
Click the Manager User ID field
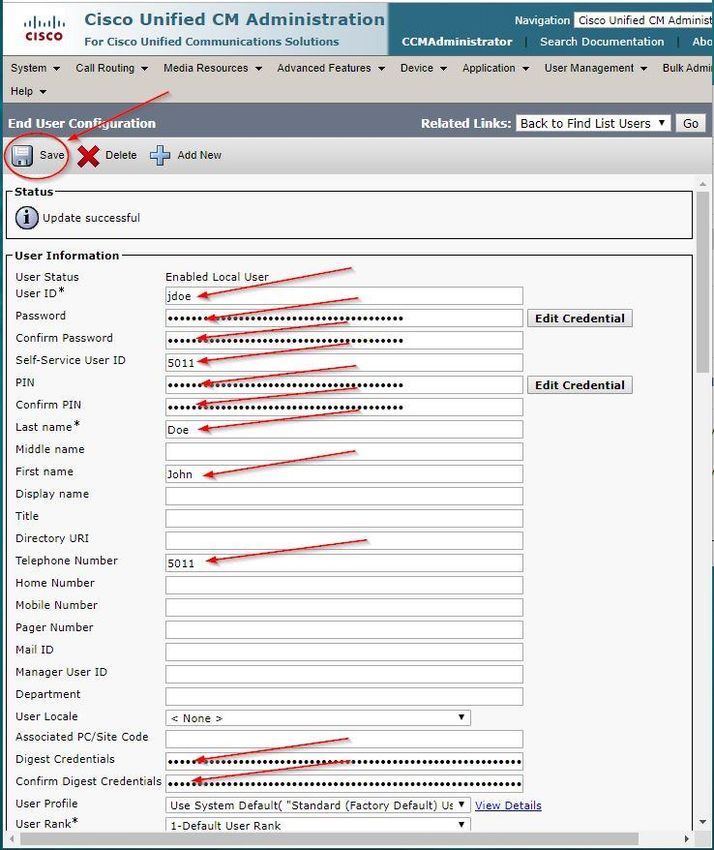(344, 674)
